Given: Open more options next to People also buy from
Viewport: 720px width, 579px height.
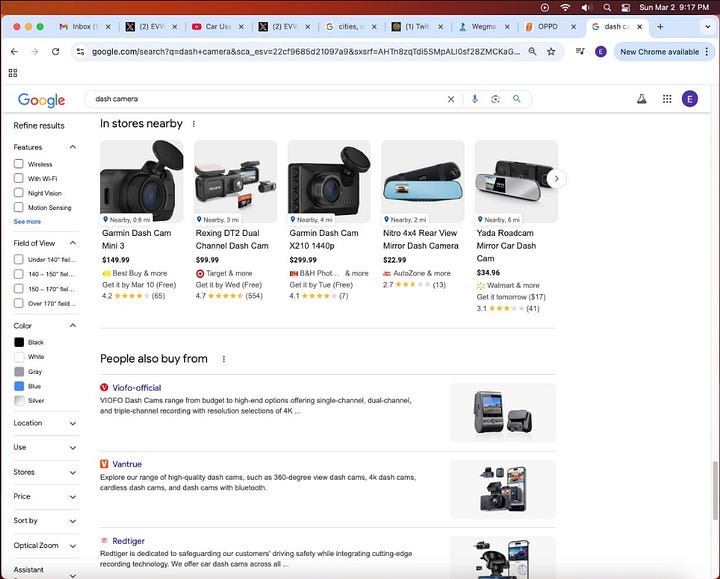Looking at the screenshot, I should pyautogui.click(x=224, y=359).
